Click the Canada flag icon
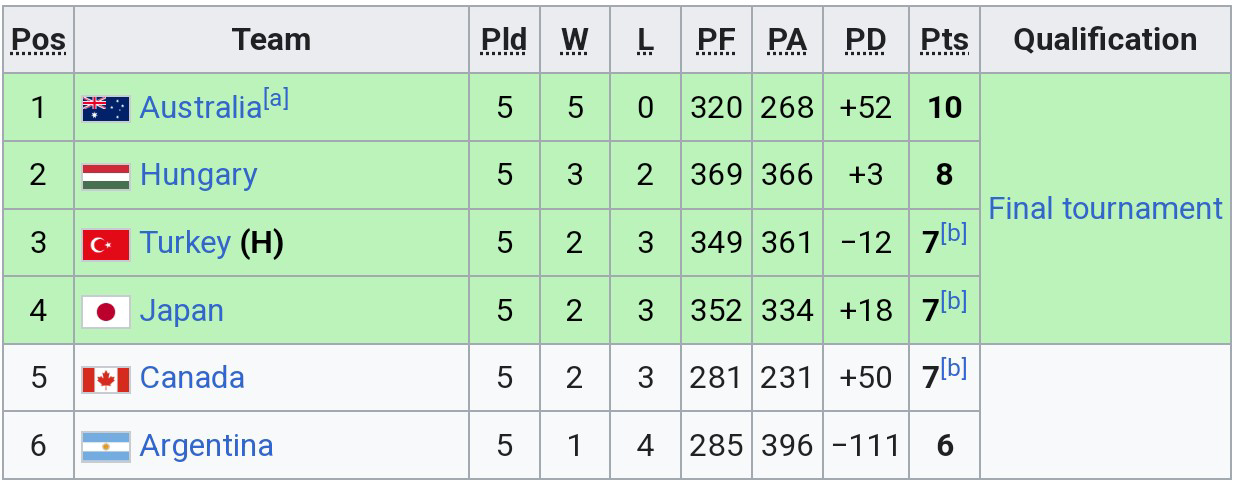 (x=106, y=379)
